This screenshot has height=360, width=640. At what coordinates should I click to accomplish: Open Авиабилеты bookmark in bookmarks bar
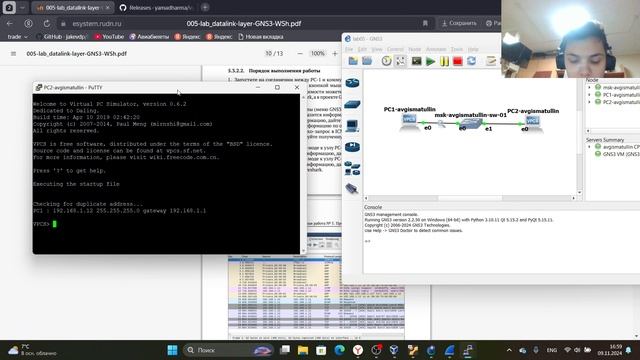coord(149,37)
